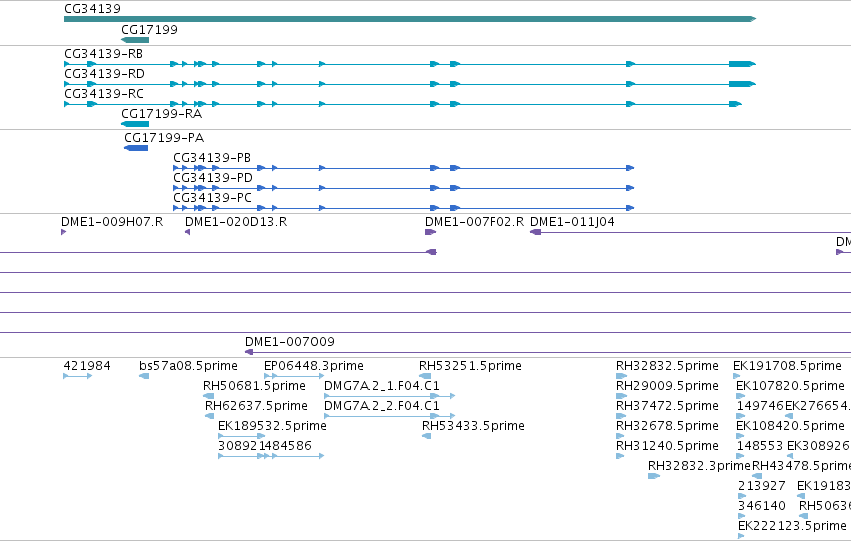The image size is (851, 541).
Task: Select the upper RH32832.5prime EST label
Action: pyautogui.click(x=667, y=366)
